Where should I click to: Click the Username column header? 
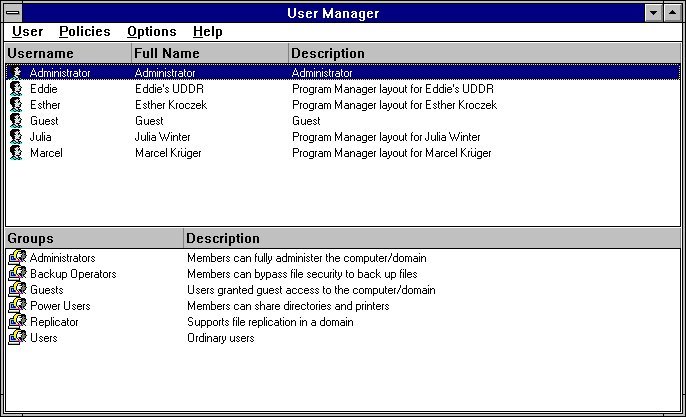pos(40,53)
